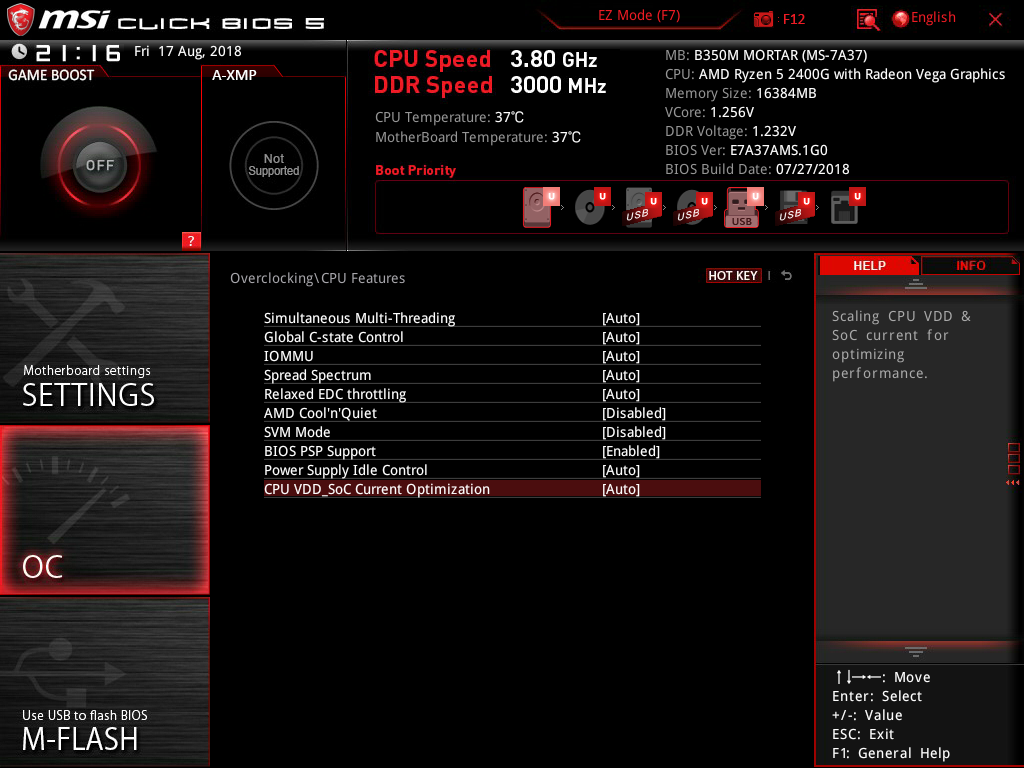Change SVM Mode [Disabled] value
Image resolution: width=1024 pixels, height=768 pixels.
click(633, 432)
